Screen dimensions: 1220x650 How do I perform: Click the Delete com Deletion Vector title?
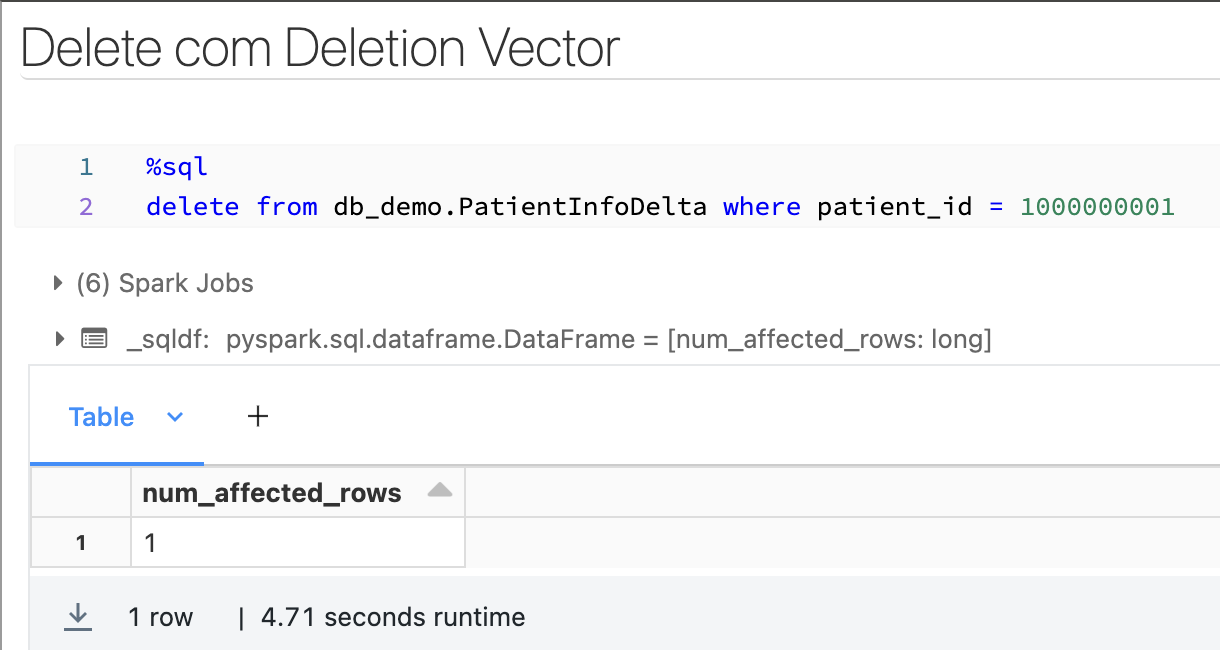320,48
